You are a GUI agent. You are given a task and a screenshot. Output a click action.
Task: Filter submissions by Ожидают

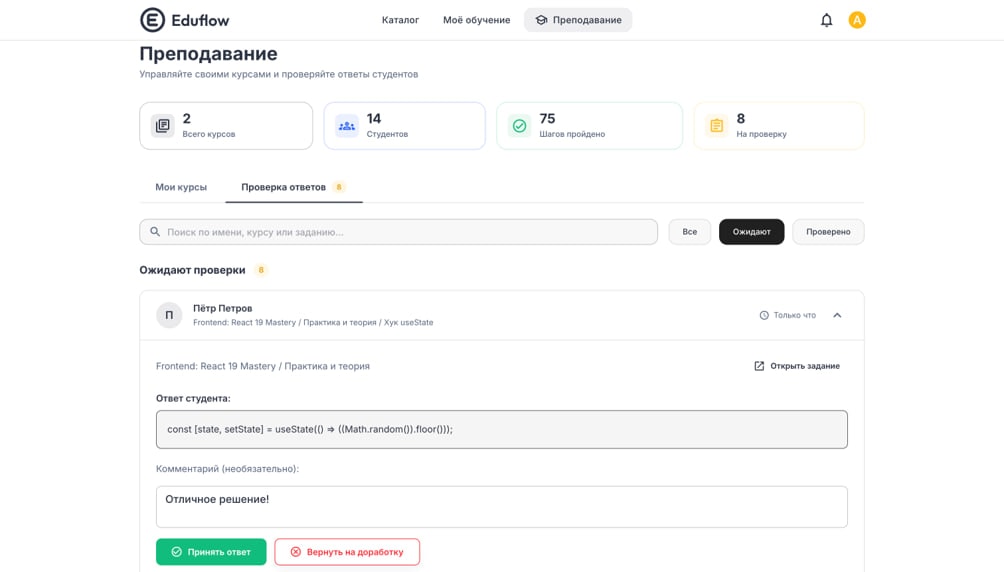tap(751, 232)
